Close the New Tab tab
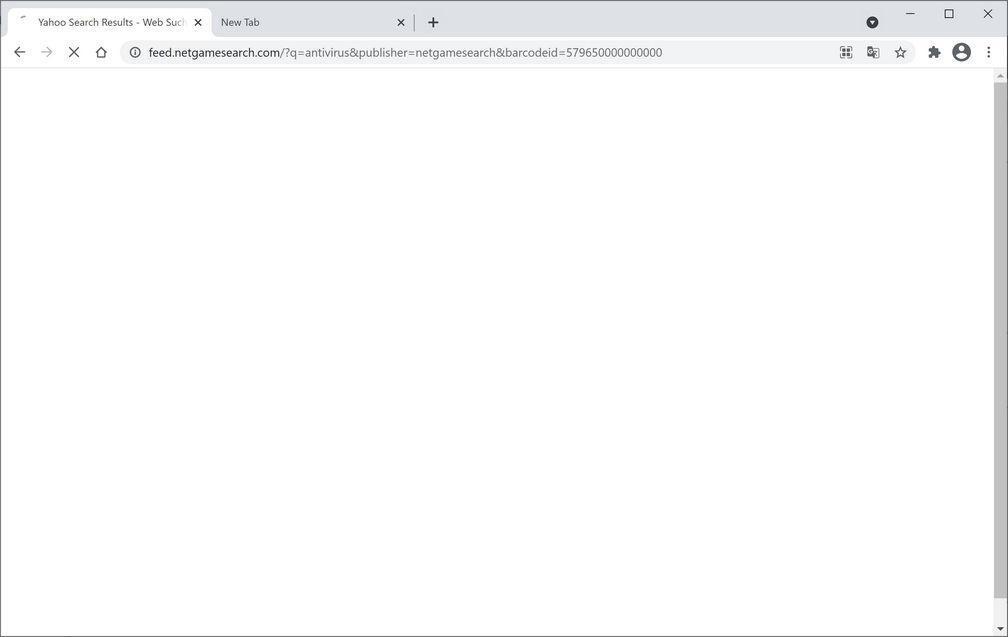This screenshot has width=1008, height=637. [x=400, y=22]
